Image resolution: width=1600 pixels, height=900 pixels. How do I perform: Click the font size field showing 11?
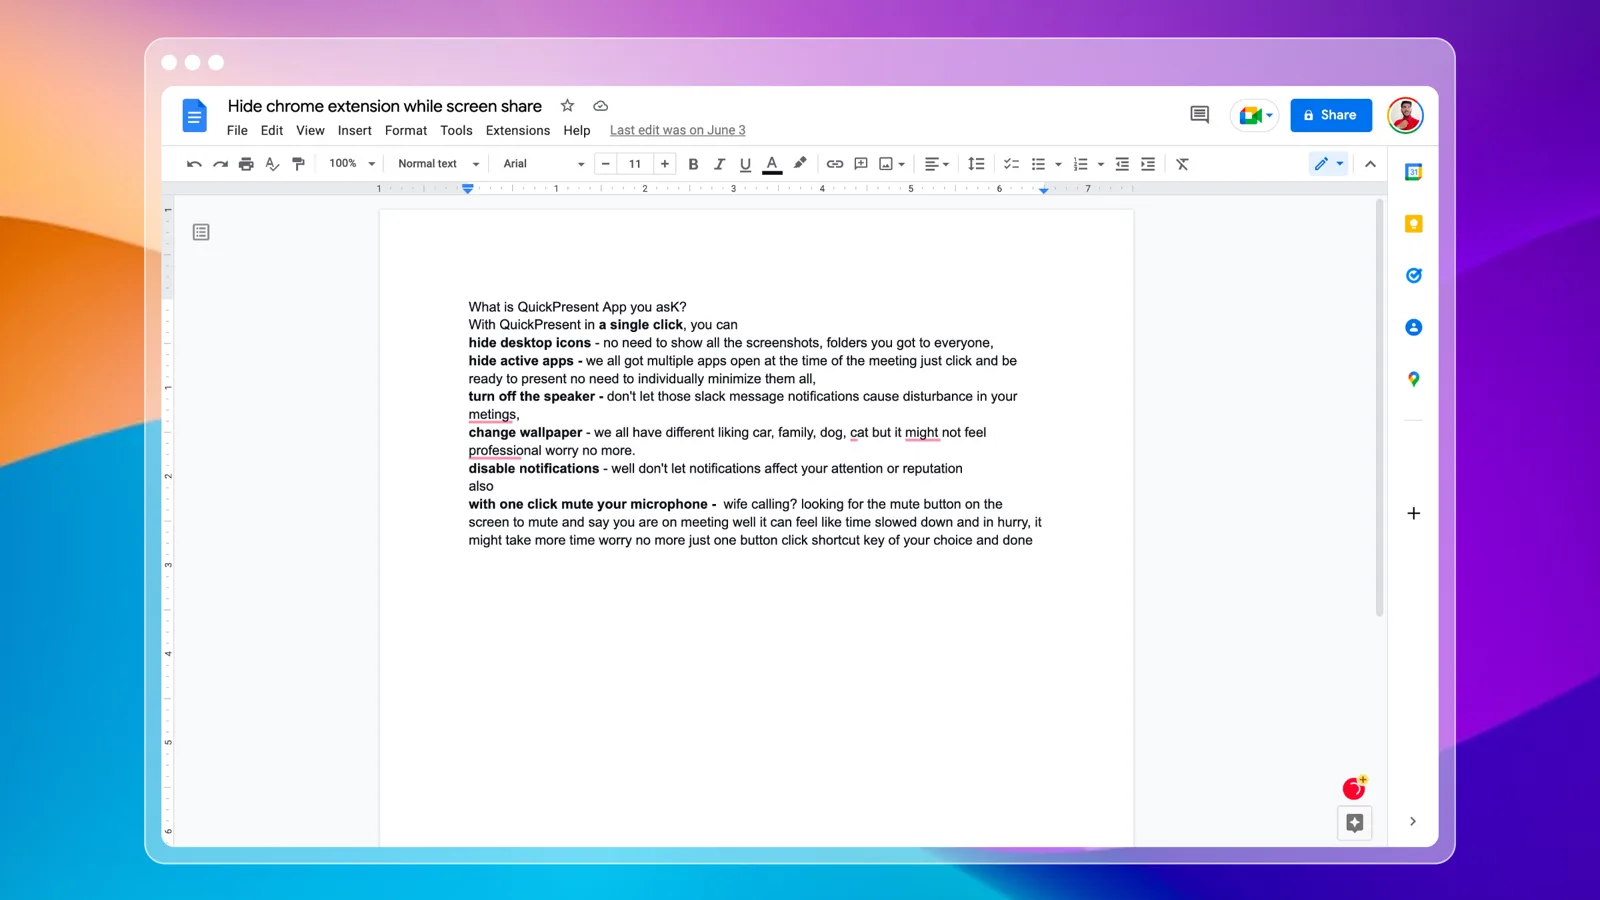[x=635, y=164]
